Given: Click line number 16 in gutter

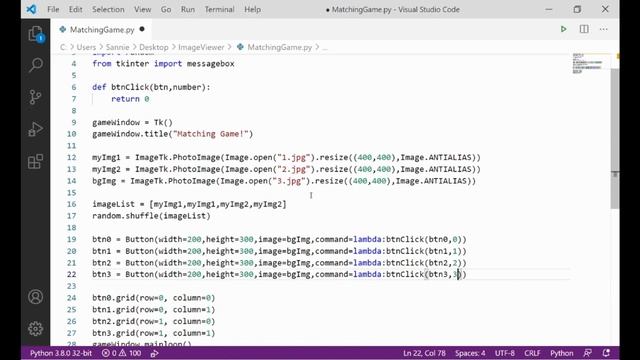Looking at the screenshot, I should [72, 204].
